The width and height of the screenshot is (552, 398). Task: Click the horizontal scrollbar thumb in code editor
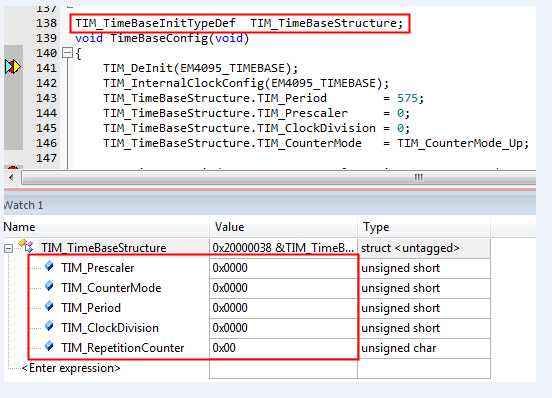(x=279, y=178)
